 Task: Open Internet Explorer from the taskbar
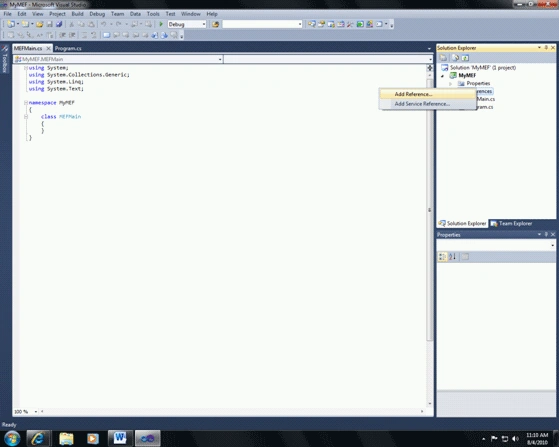[37, 438]
